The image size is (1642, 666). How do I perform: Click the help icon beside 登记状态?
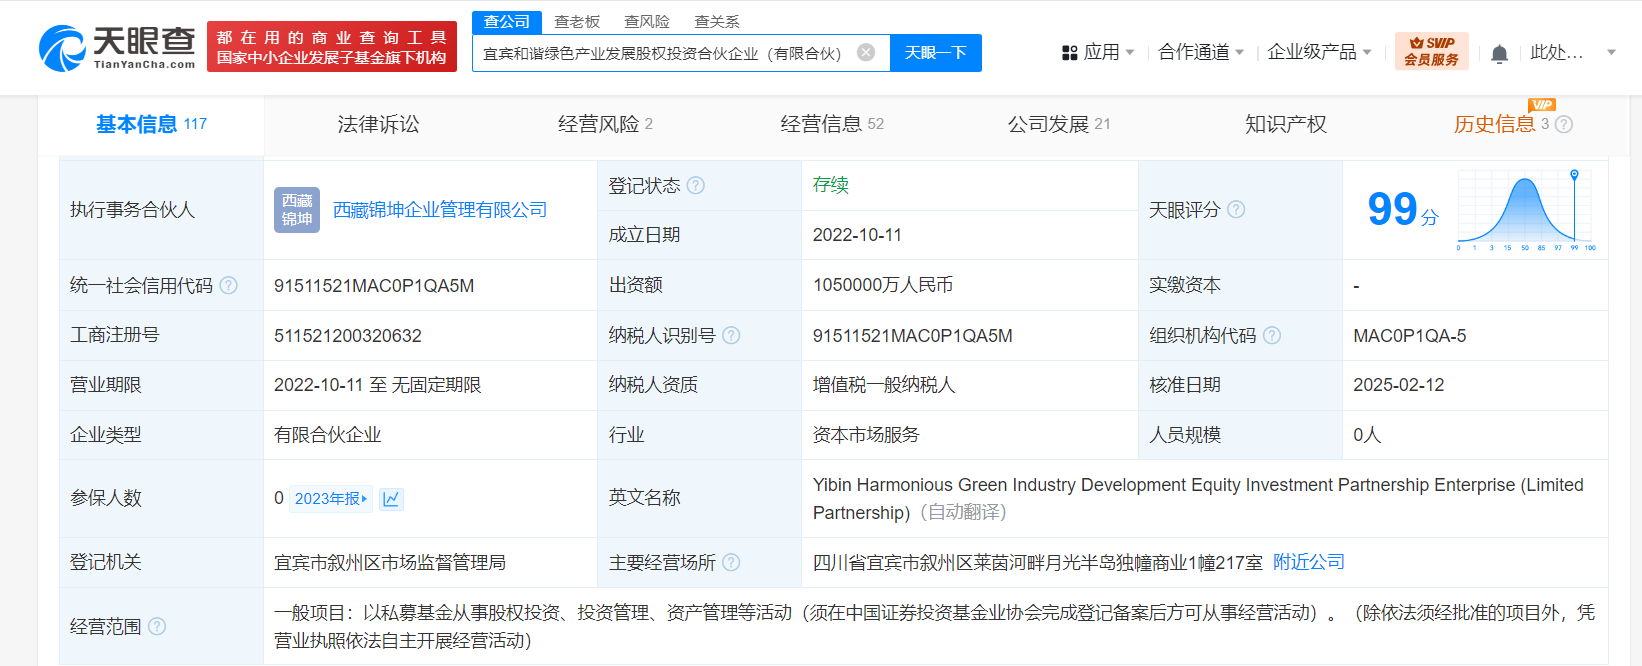[x=696, y=186]
